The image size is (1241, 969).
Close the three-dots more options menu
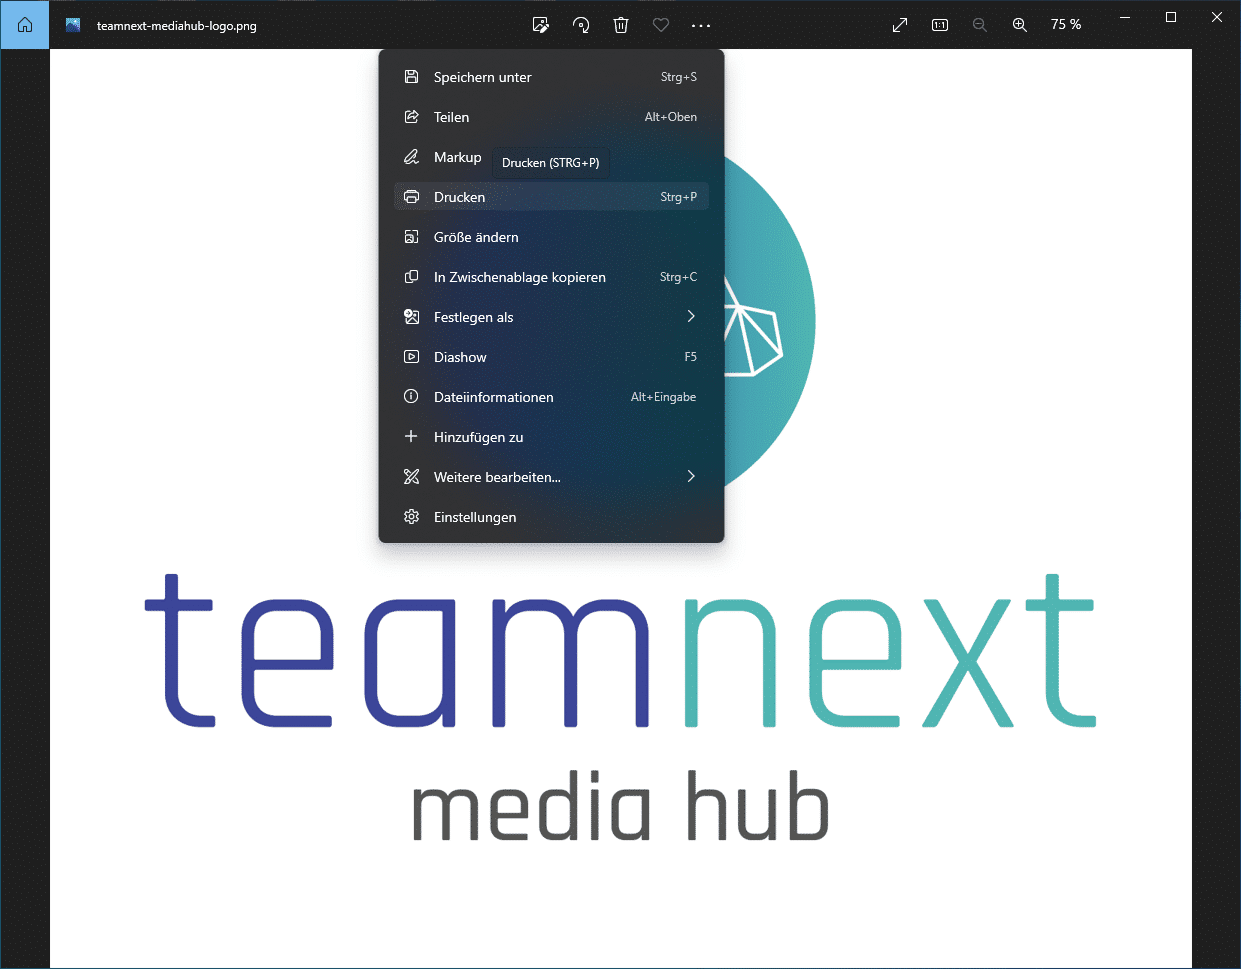coord(701,25)
